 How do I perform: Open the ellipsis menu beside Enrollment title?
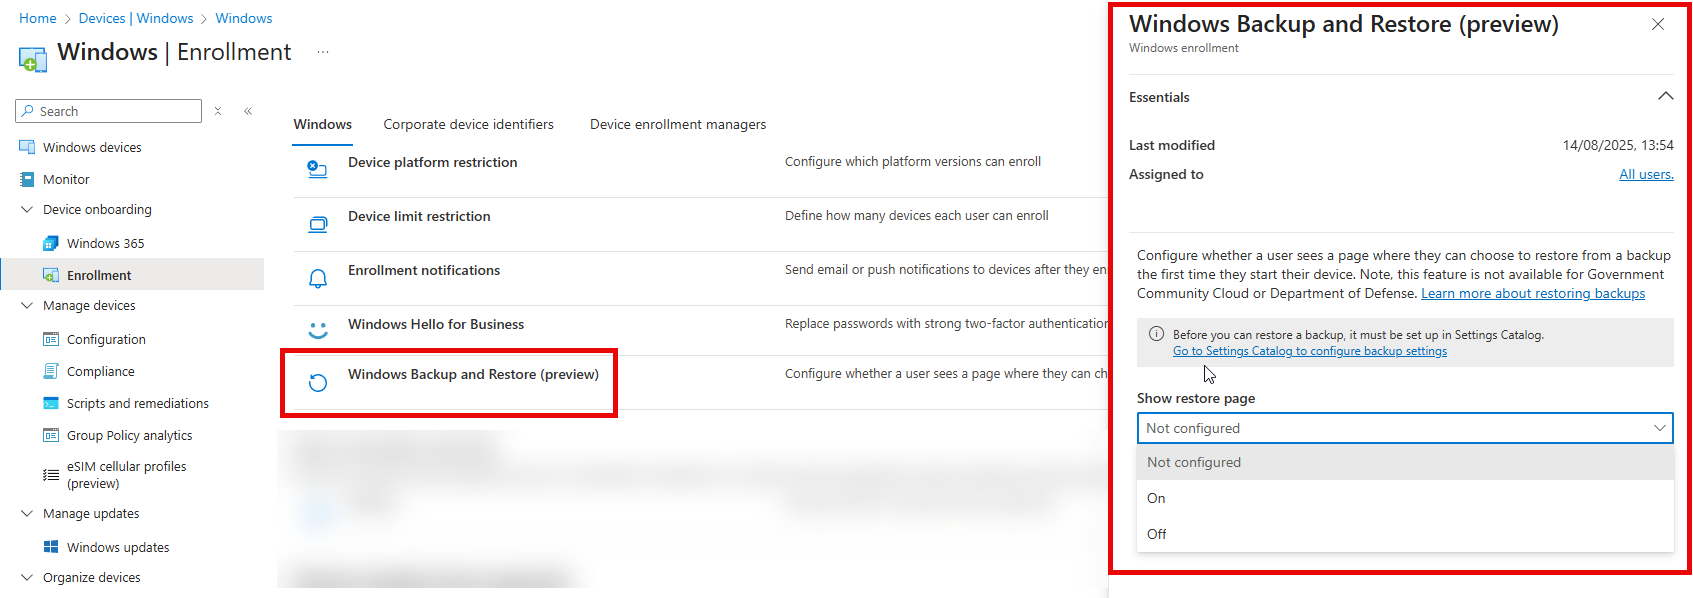[323, 52]
